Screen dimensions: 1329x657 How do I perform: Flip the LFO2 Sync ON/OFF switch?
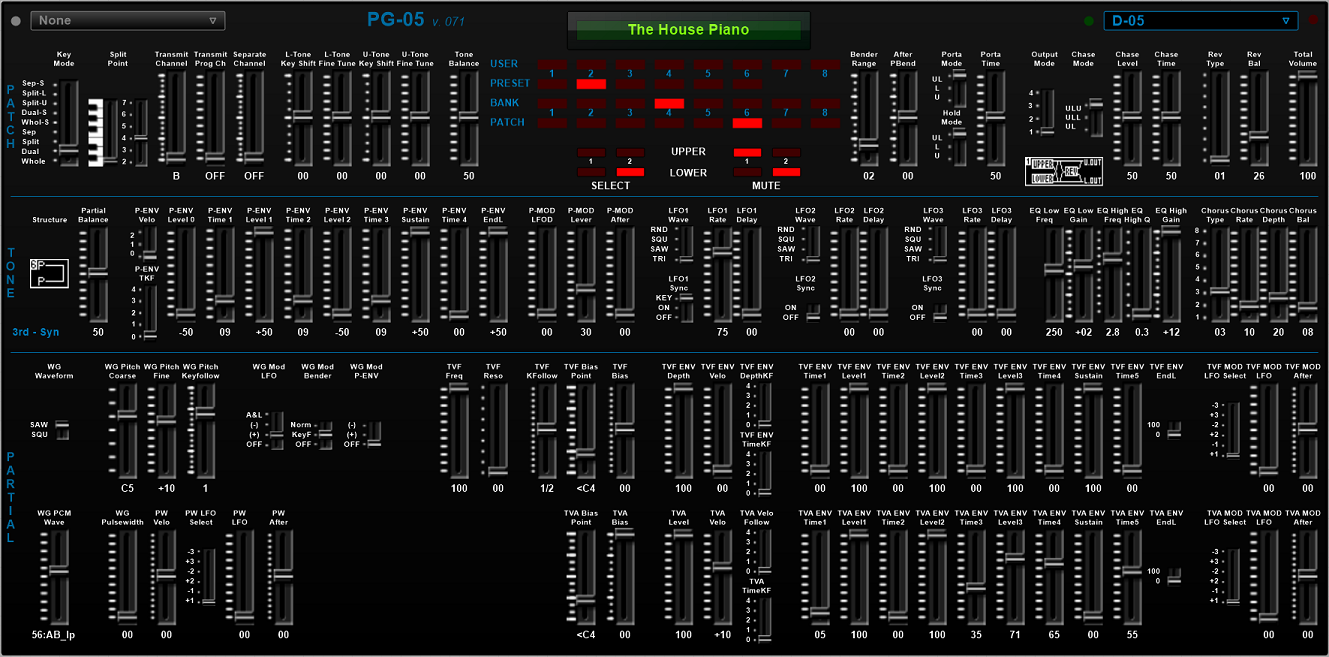click(813, 312)
